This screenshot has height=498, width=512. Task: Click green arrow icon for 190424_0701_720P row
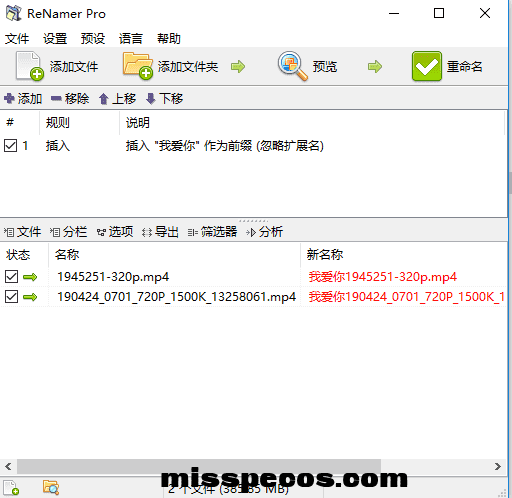tap(30, 297)
